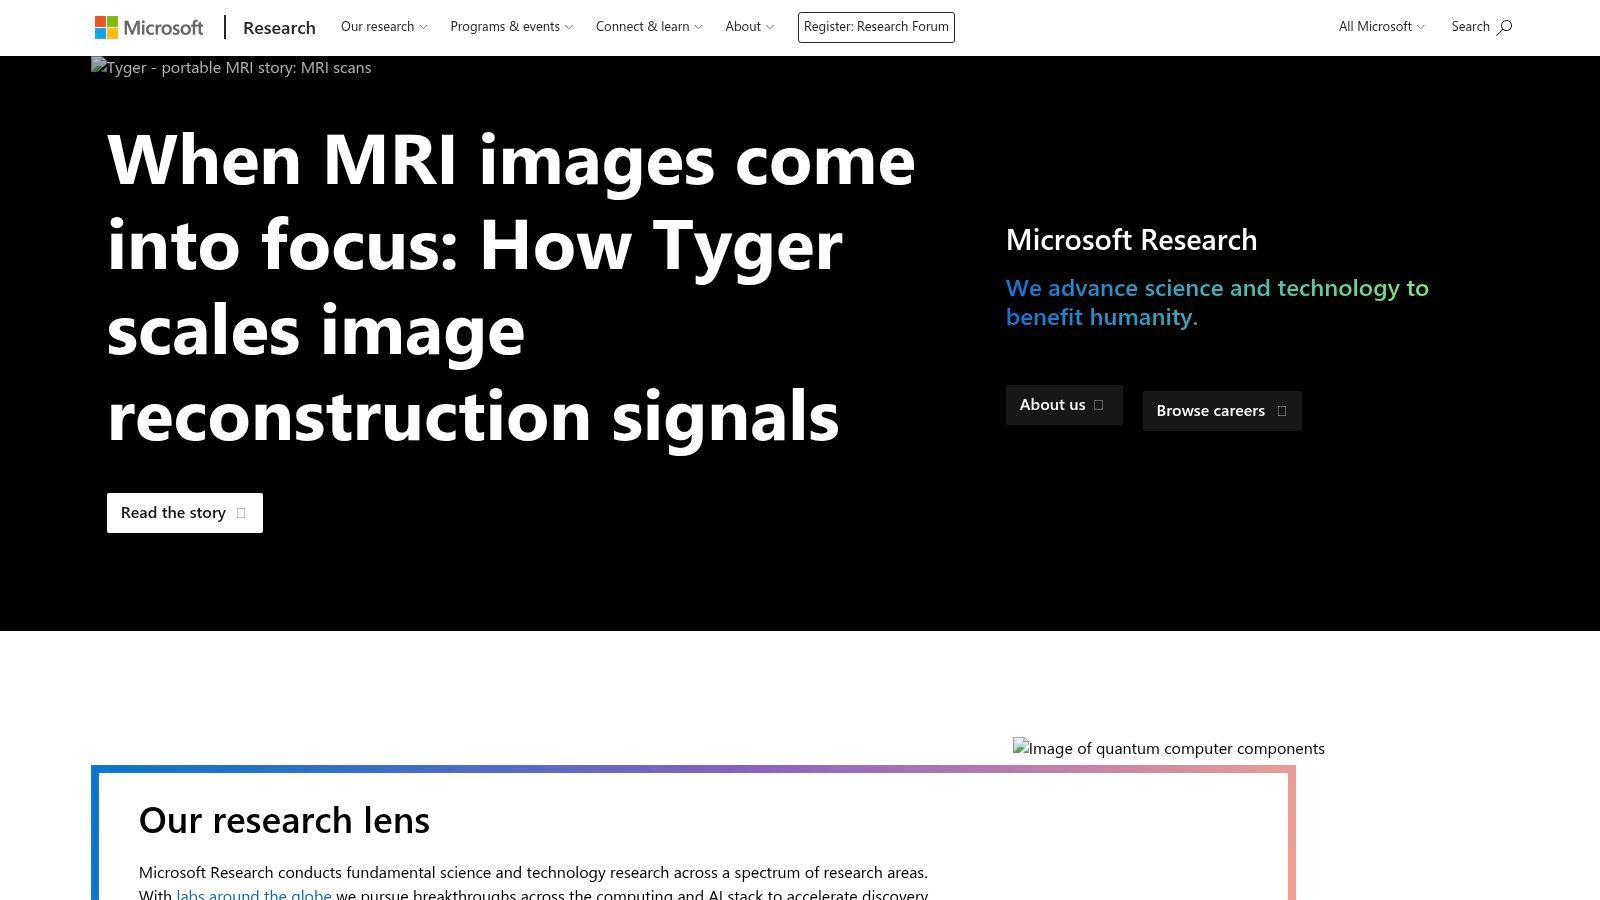
Task: Expand the About menu
Action: pos(749,27)
